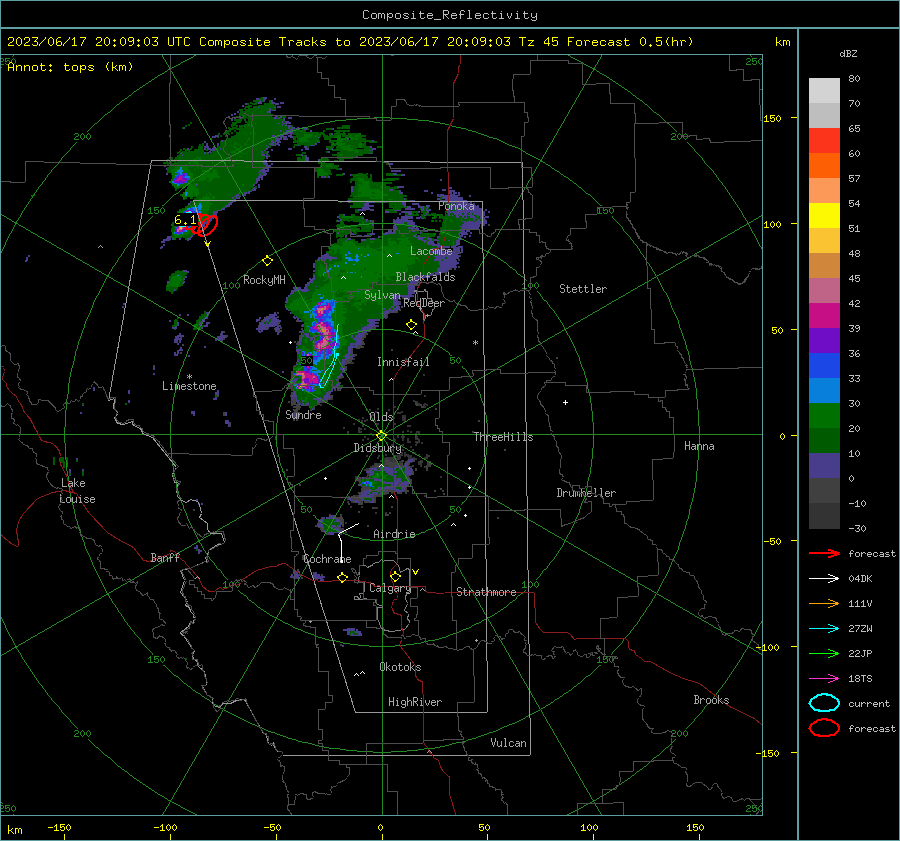Select the purple swatch between 39 and 36
The width and height of the screenshot is (900, 841).
click(824, 341)
